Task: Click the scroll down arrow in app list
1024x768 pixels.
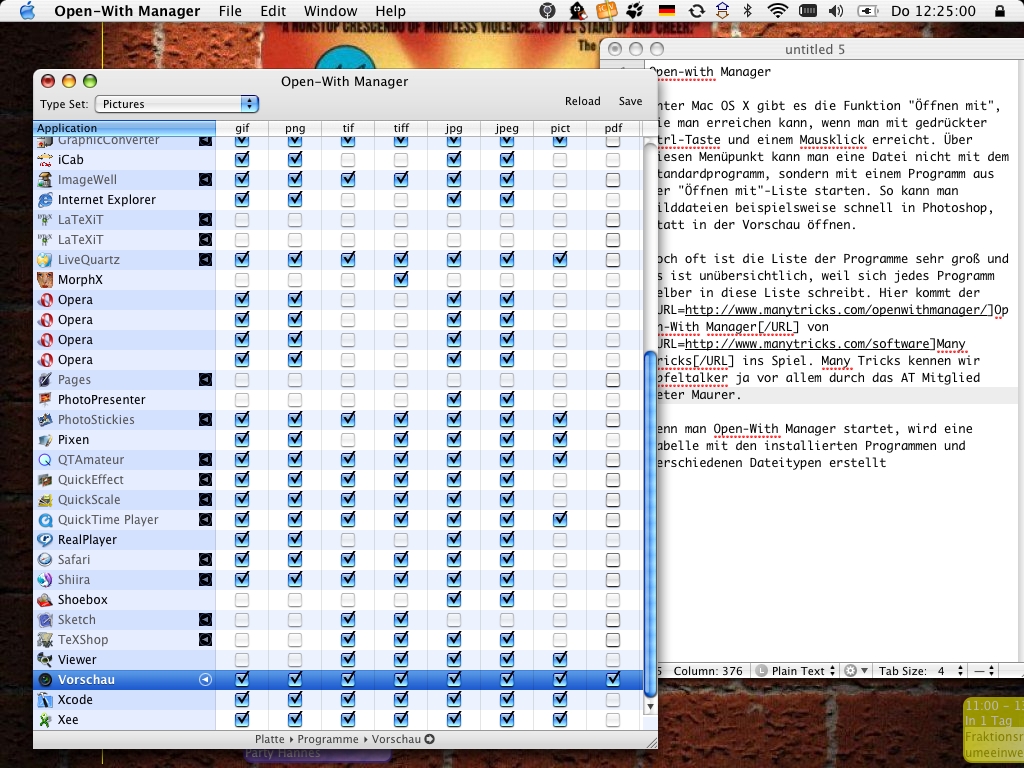Action: click(650, 707)
